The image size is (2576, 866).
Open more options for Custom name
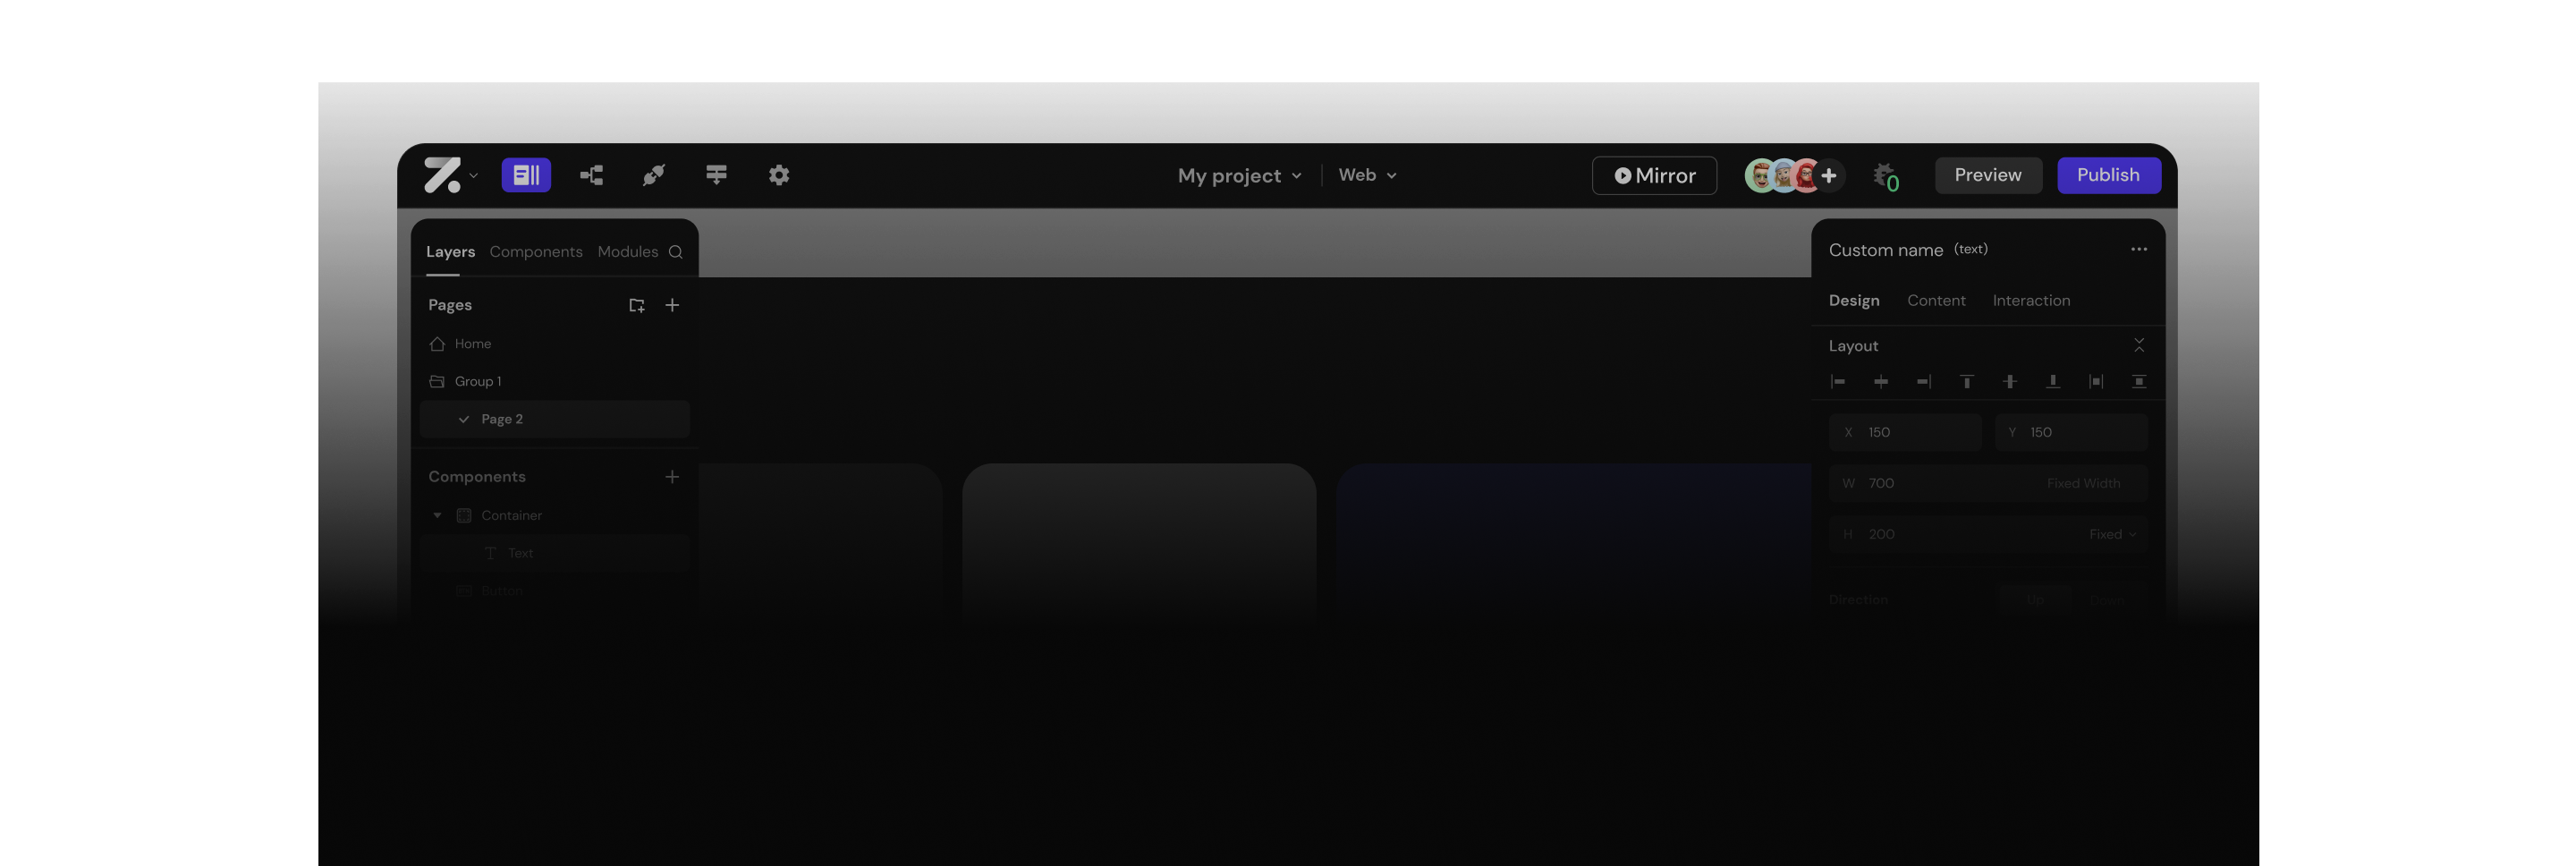click(x=2138, y=250)
